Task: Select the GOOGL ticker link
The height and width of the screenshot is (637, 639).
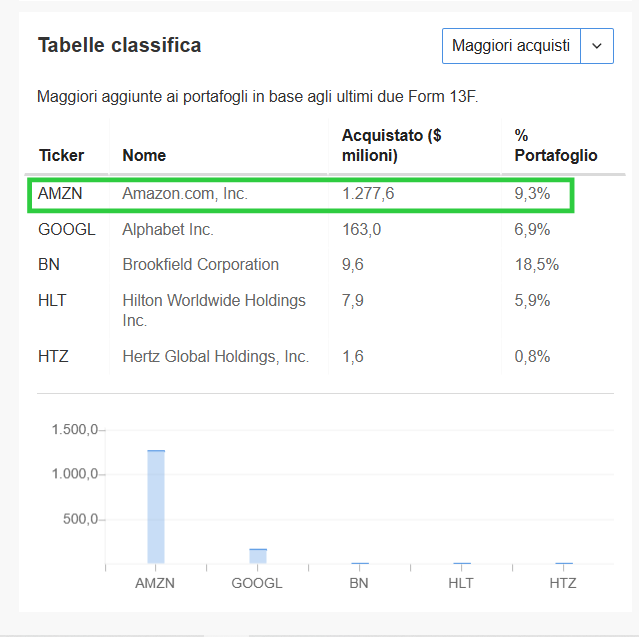Action: (x=67, y=229)
